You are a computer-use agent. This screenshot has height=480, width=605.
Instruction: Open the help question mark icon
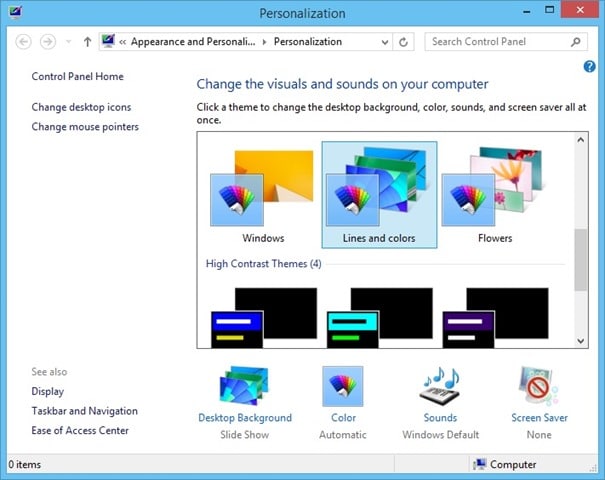(x=589, y=66)
